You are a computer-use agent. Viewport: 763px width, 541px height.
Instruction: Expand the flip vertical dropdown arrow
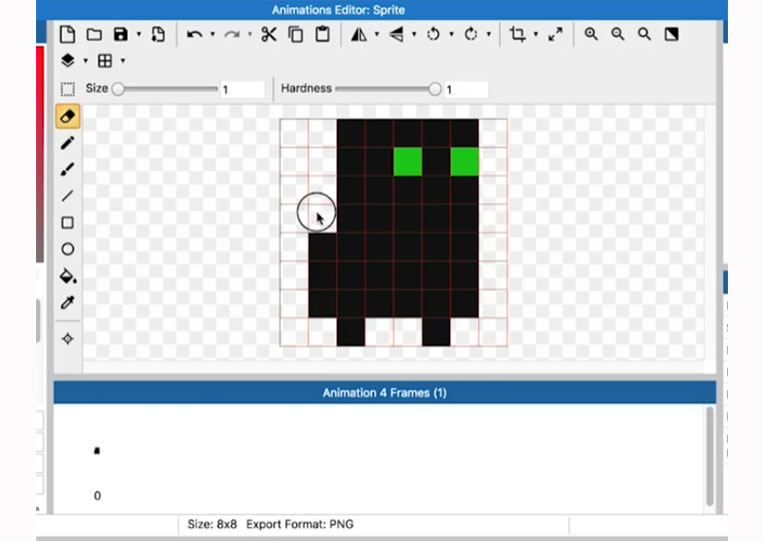coord(414,35)
